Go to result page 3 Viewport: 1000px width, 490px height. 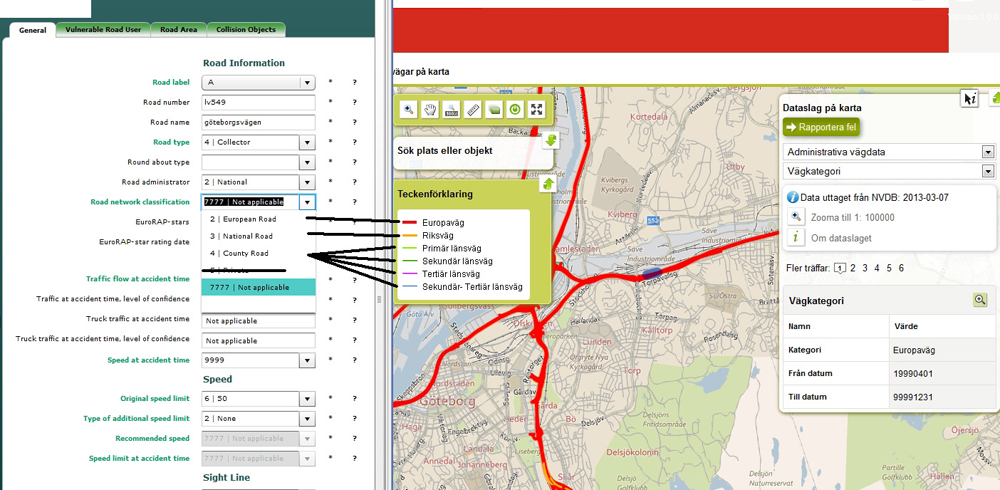click(865, 268)
